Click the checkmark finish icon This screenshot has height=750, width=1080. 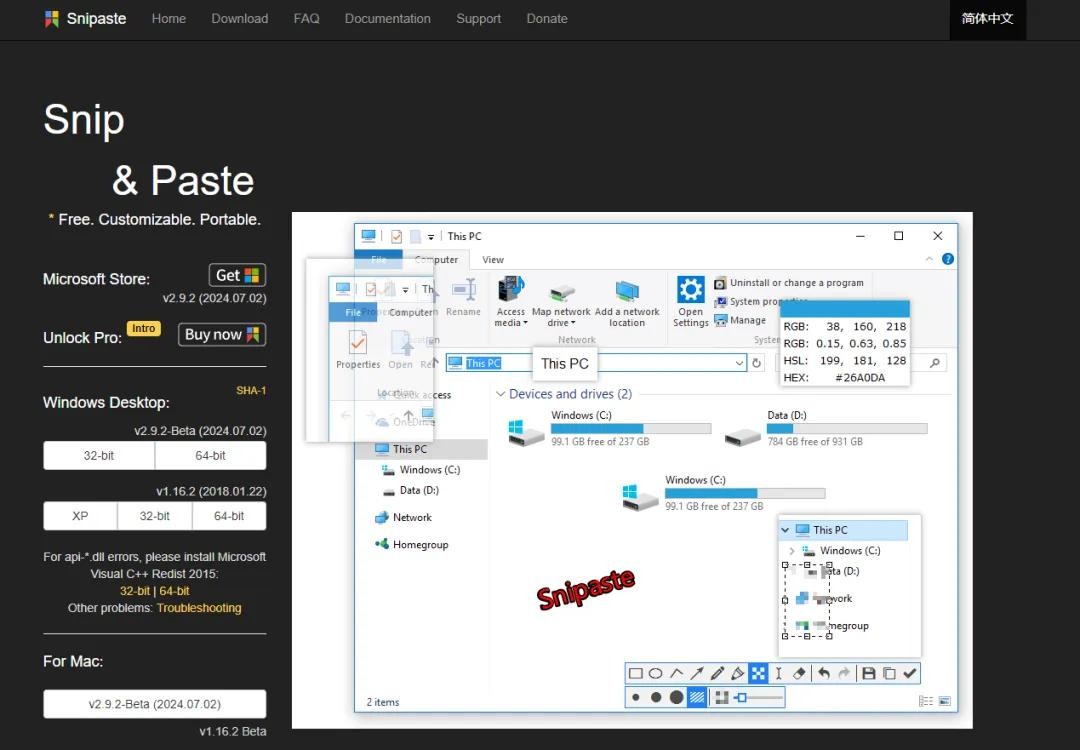pos(909,674)
